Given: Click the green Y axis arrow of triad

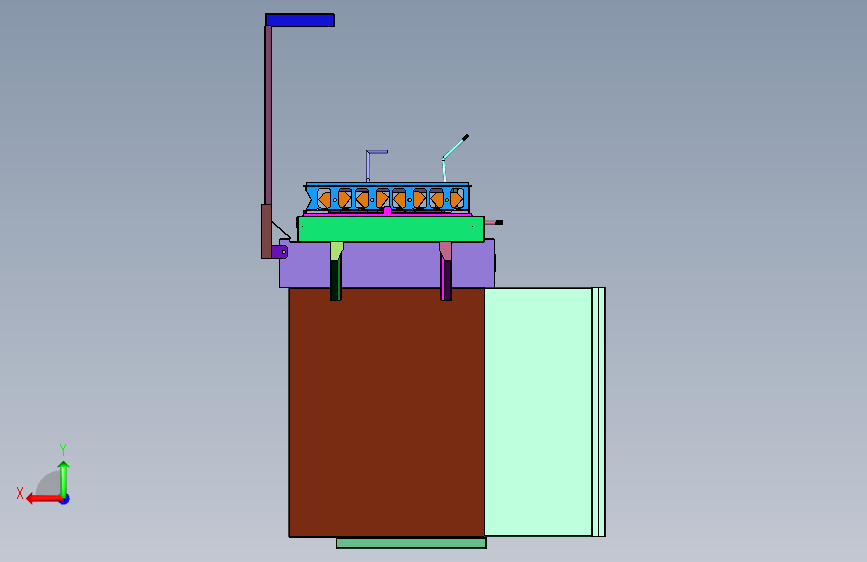Looking at the screenshot, I should (64, 478).
